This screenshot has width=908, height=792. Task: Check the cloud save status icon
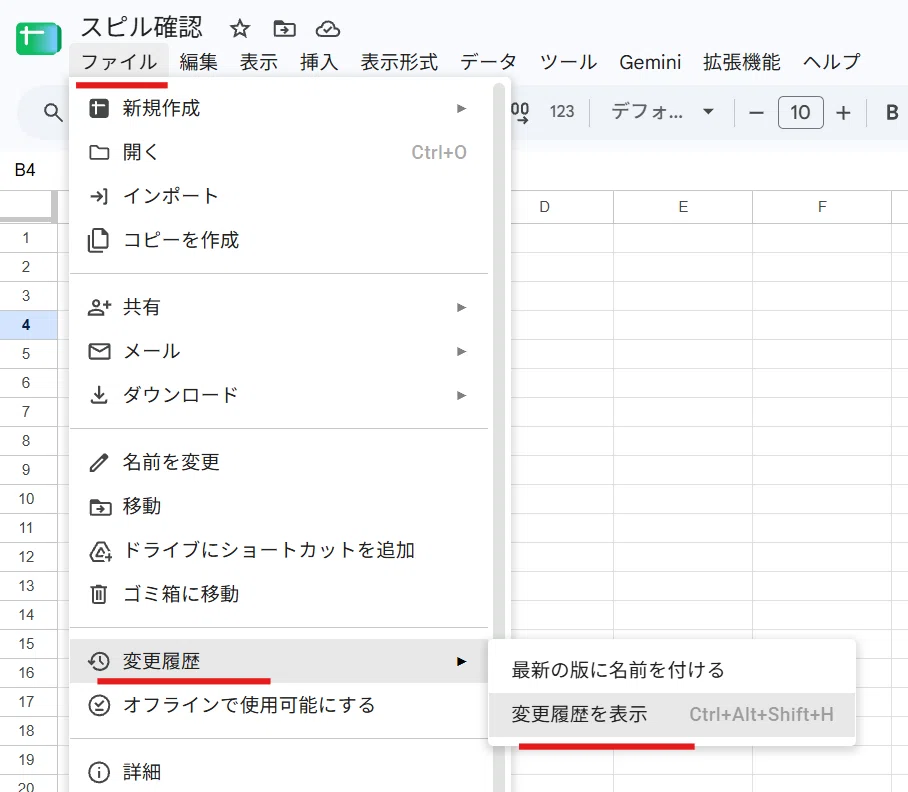[x=328, y=28]
